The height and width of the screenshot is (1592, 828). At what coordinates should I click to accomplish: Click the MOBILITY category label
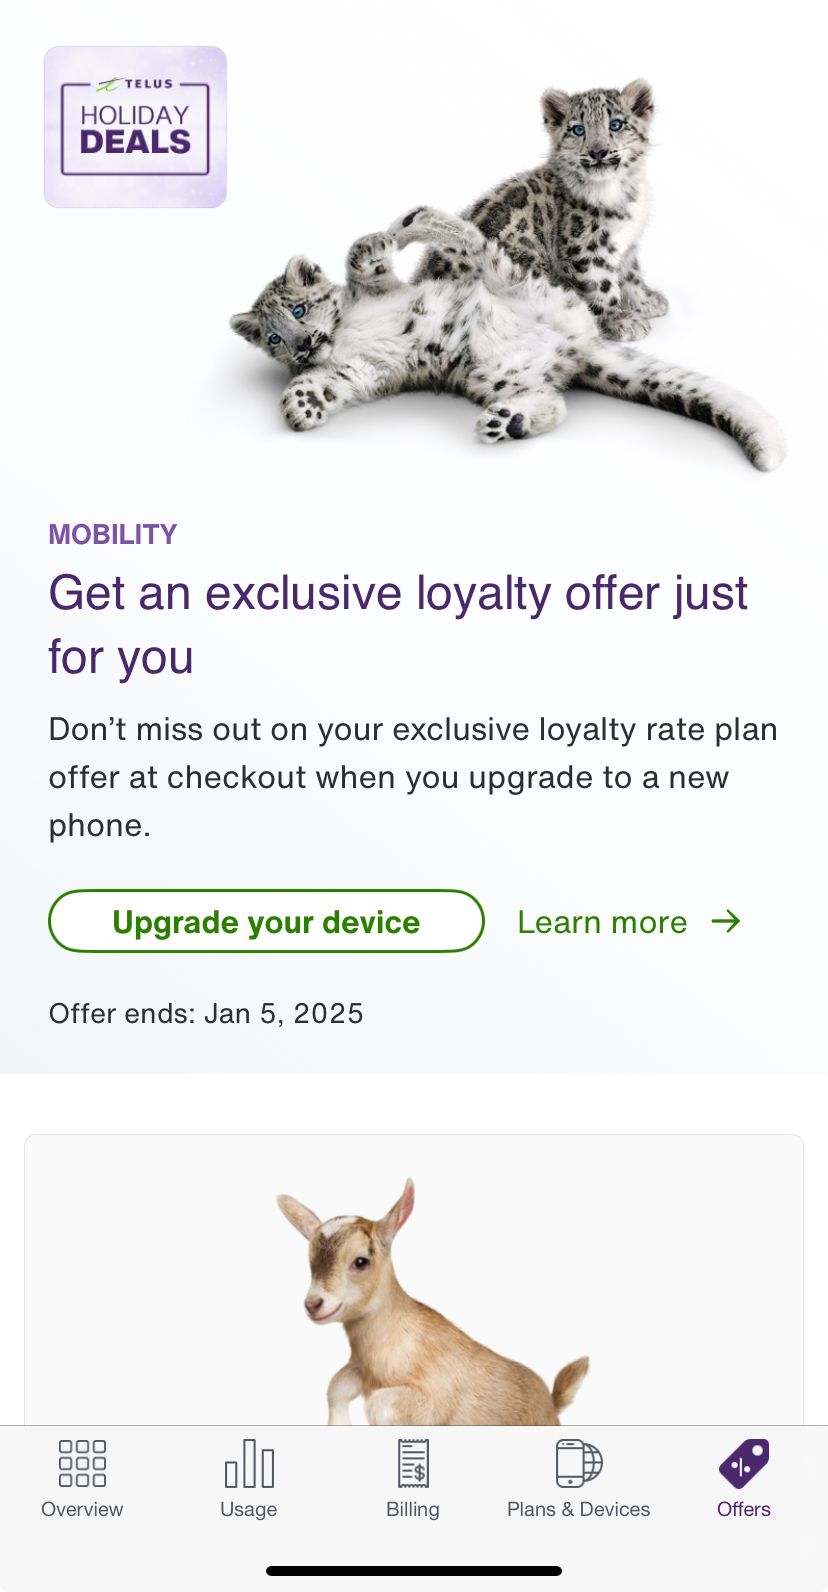tap(113, 535)
